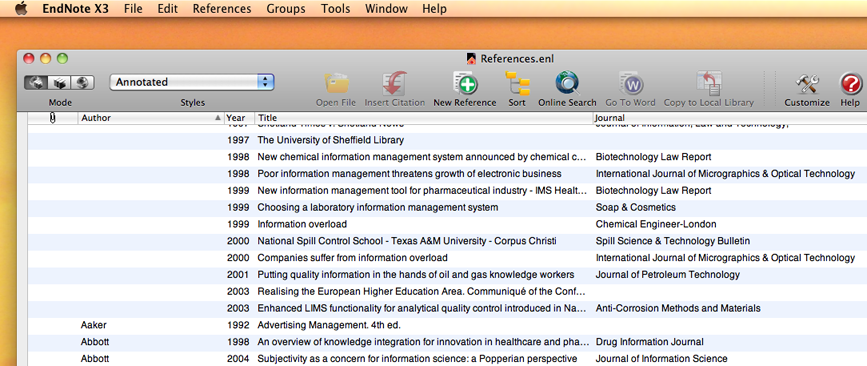Open the Sort tool
Image resolution: width=867 pixels, height=366 pixels.
(x=517, y=83)
